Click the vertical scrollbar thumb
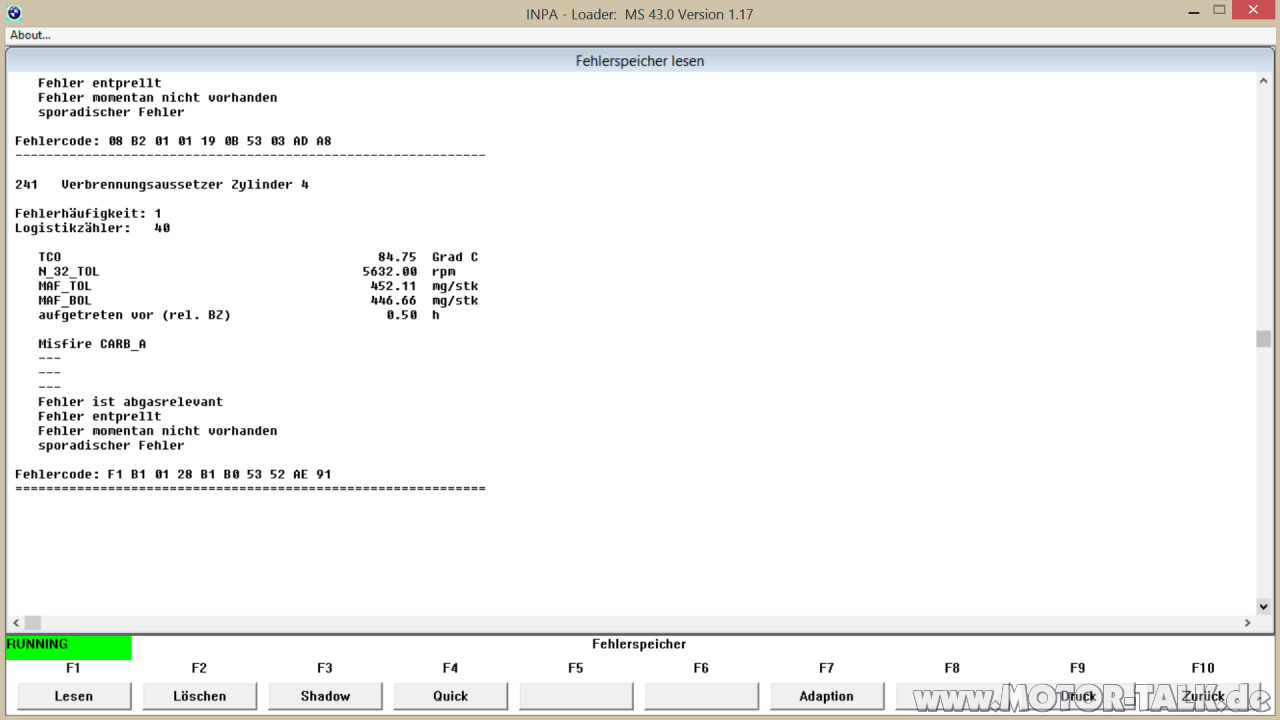This screenshot has width=1280, height=720. coord(1264,339)
